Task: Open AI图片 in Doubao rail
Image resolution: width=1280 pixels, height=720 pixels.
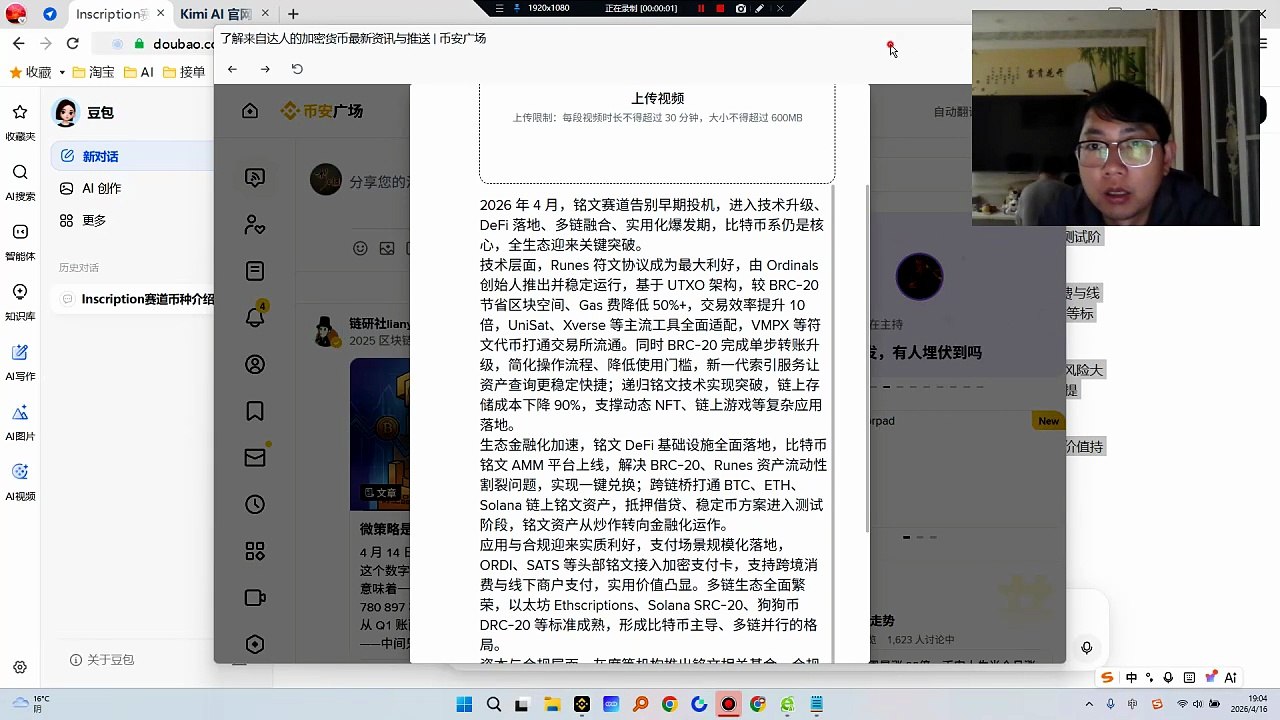Action: pyautogui.click(x=20, y=422)
